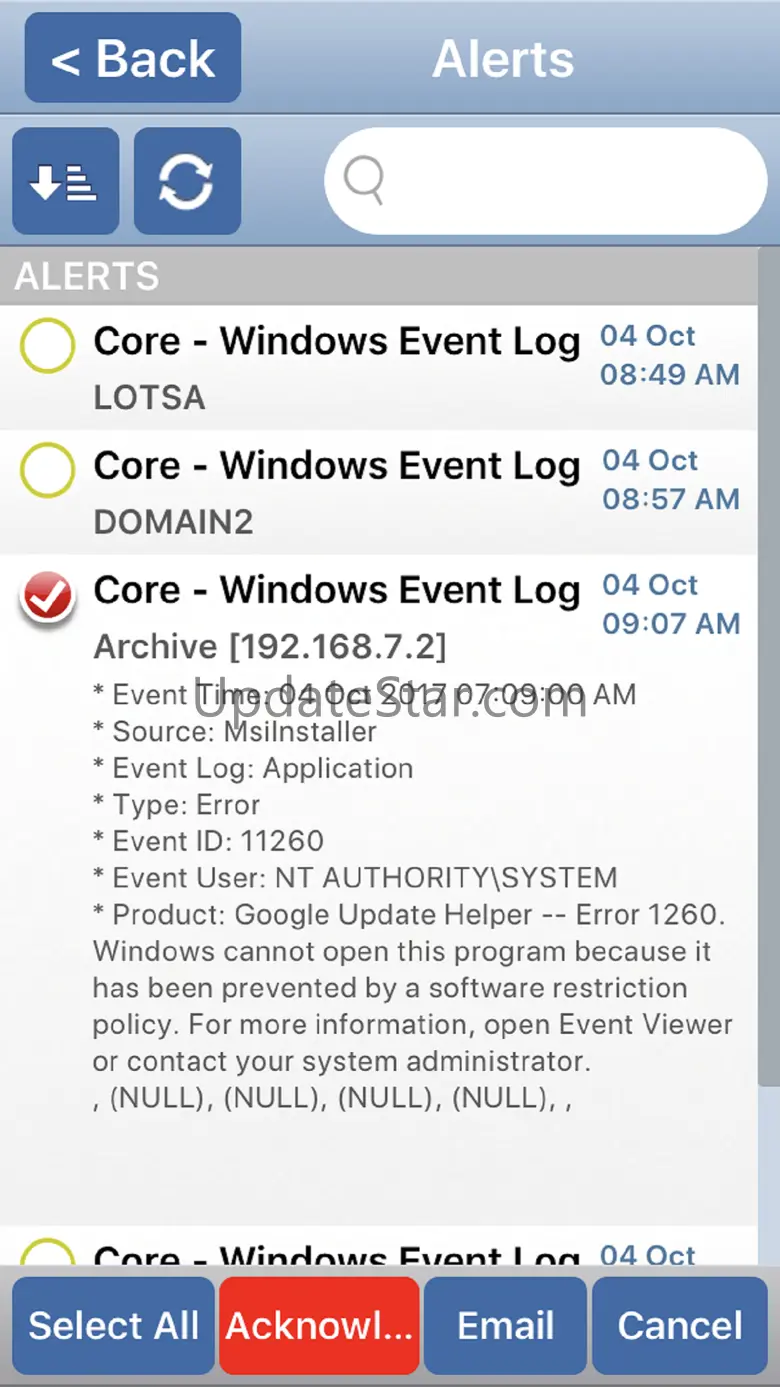Acknowledge the selected alert
This screenshot has height=1387, width=780.
pyautogui.click(x=319, y=1326)
